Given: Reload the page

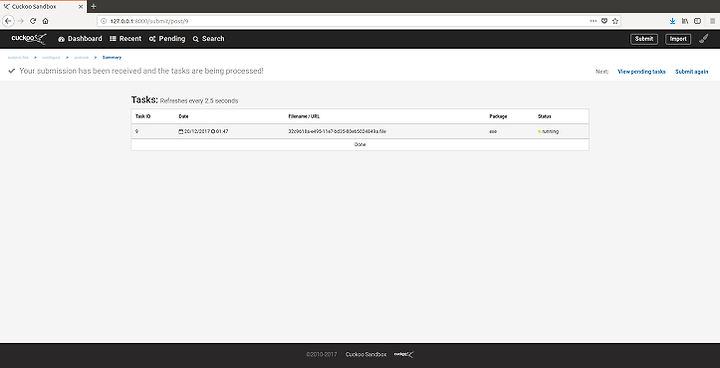Looking at the screenshot, I should [33, 21].
